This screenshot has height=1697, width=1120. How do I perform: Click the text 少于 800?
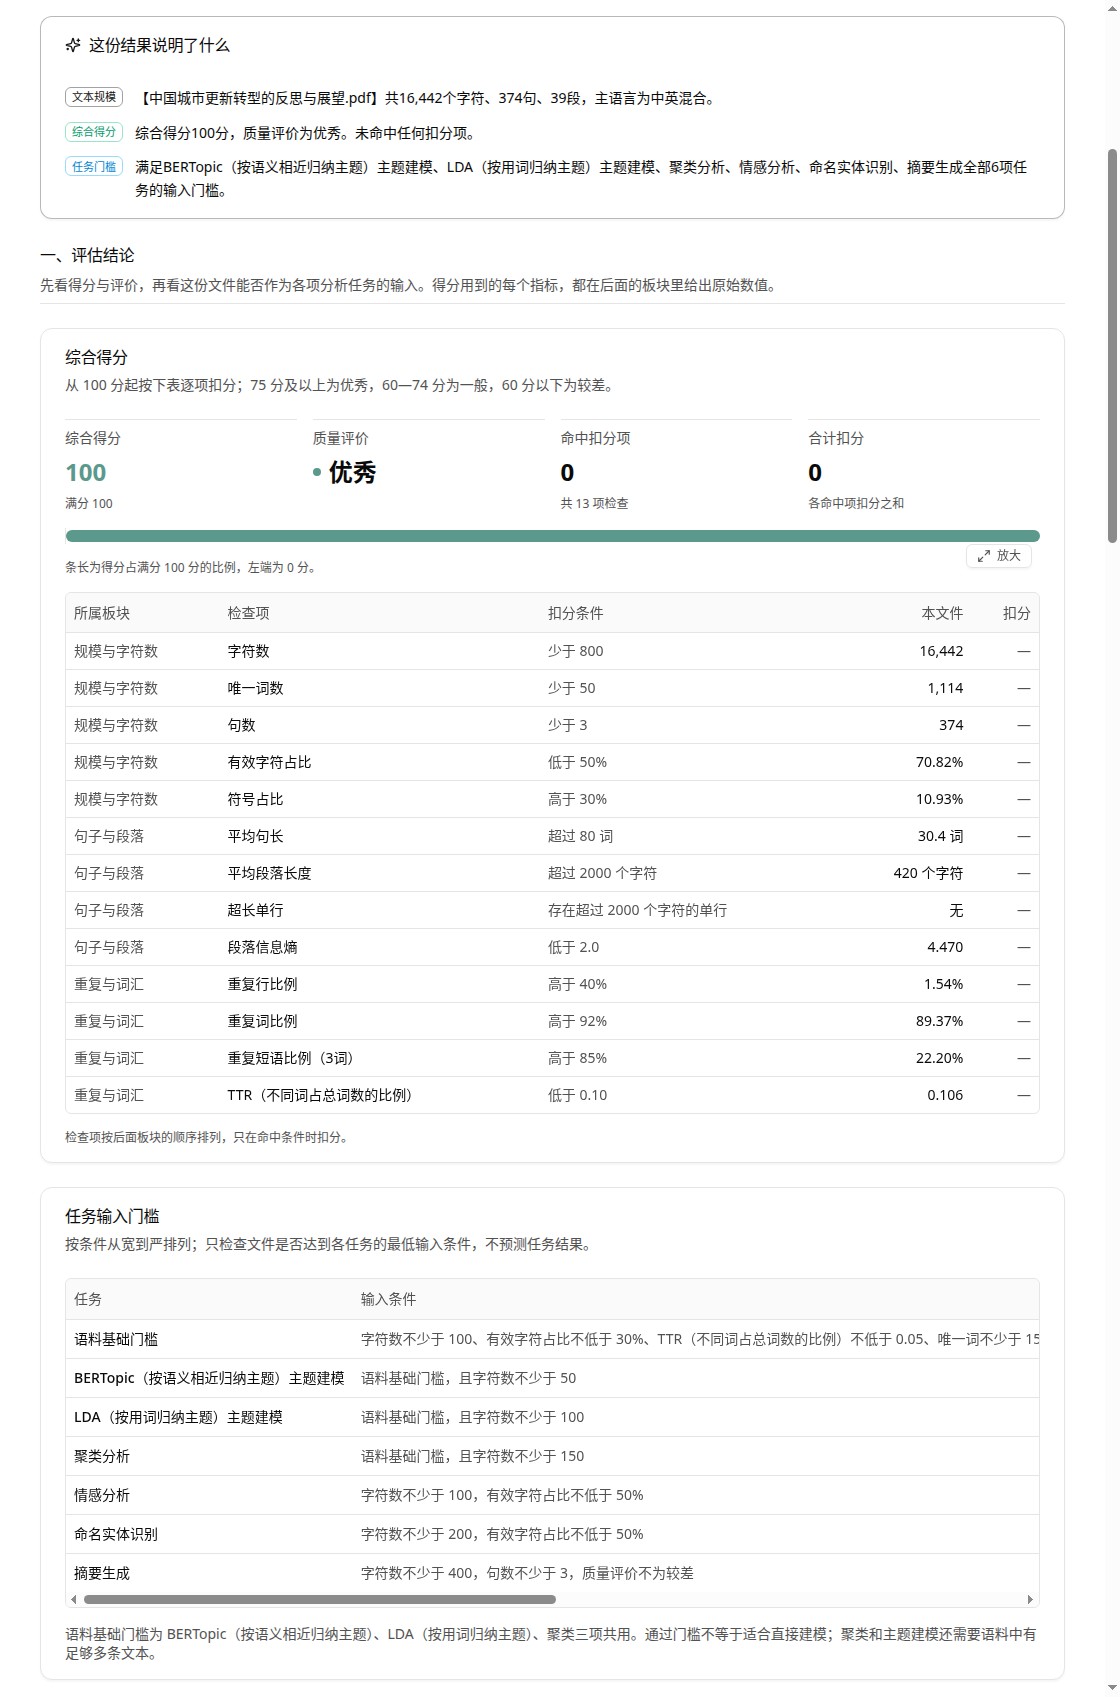coord(575,651)
